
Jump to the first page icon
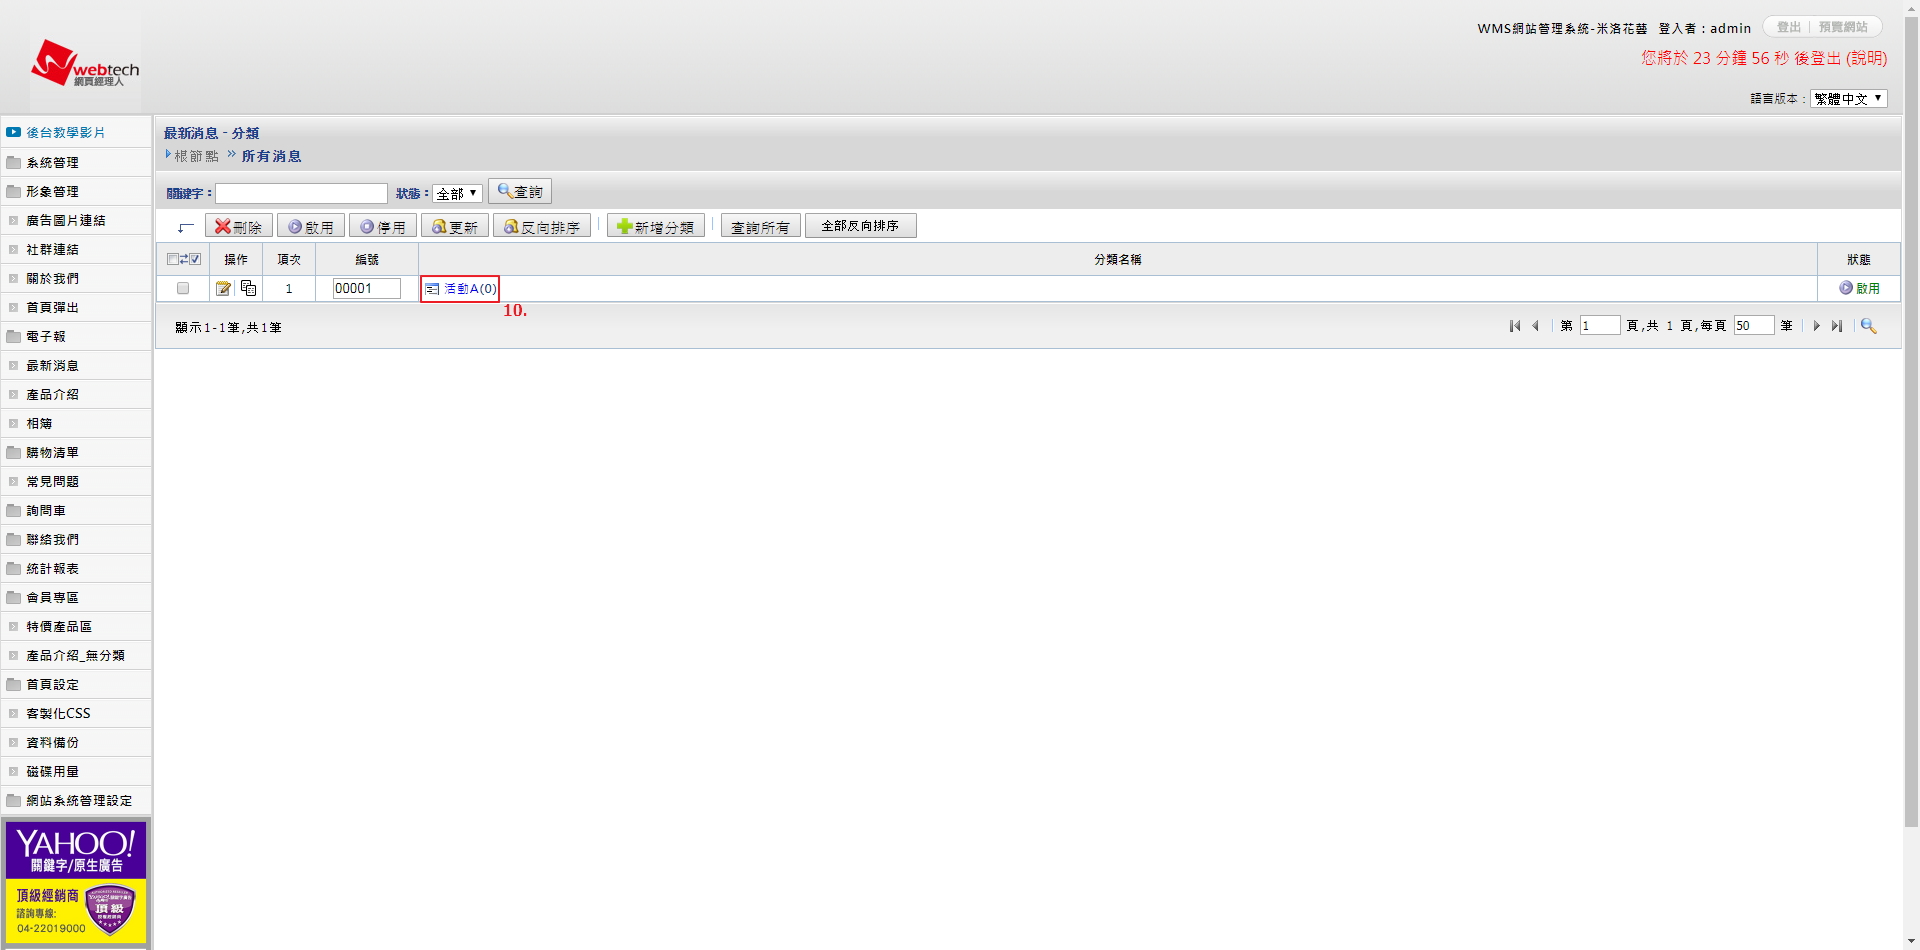click(1515, 326)
